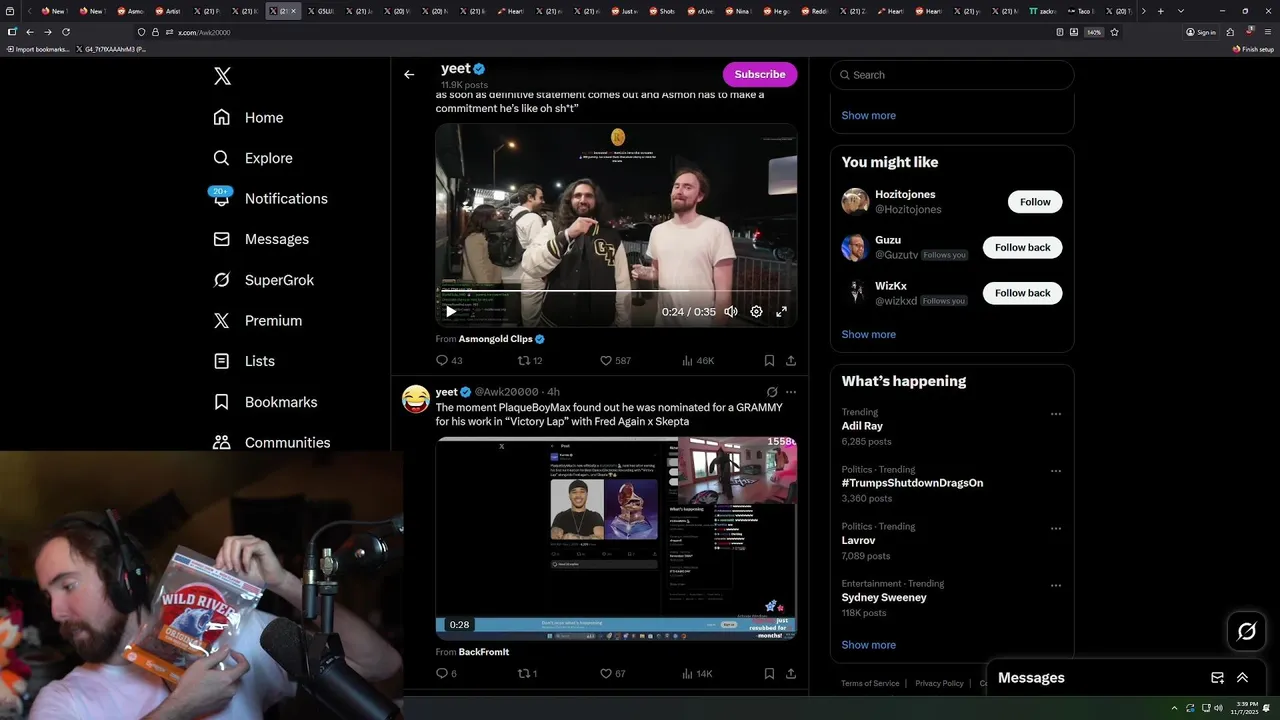Open more options for Adil Ray trend
The width and height of the screenshot is (1280, 720).
click(1056, 414)
